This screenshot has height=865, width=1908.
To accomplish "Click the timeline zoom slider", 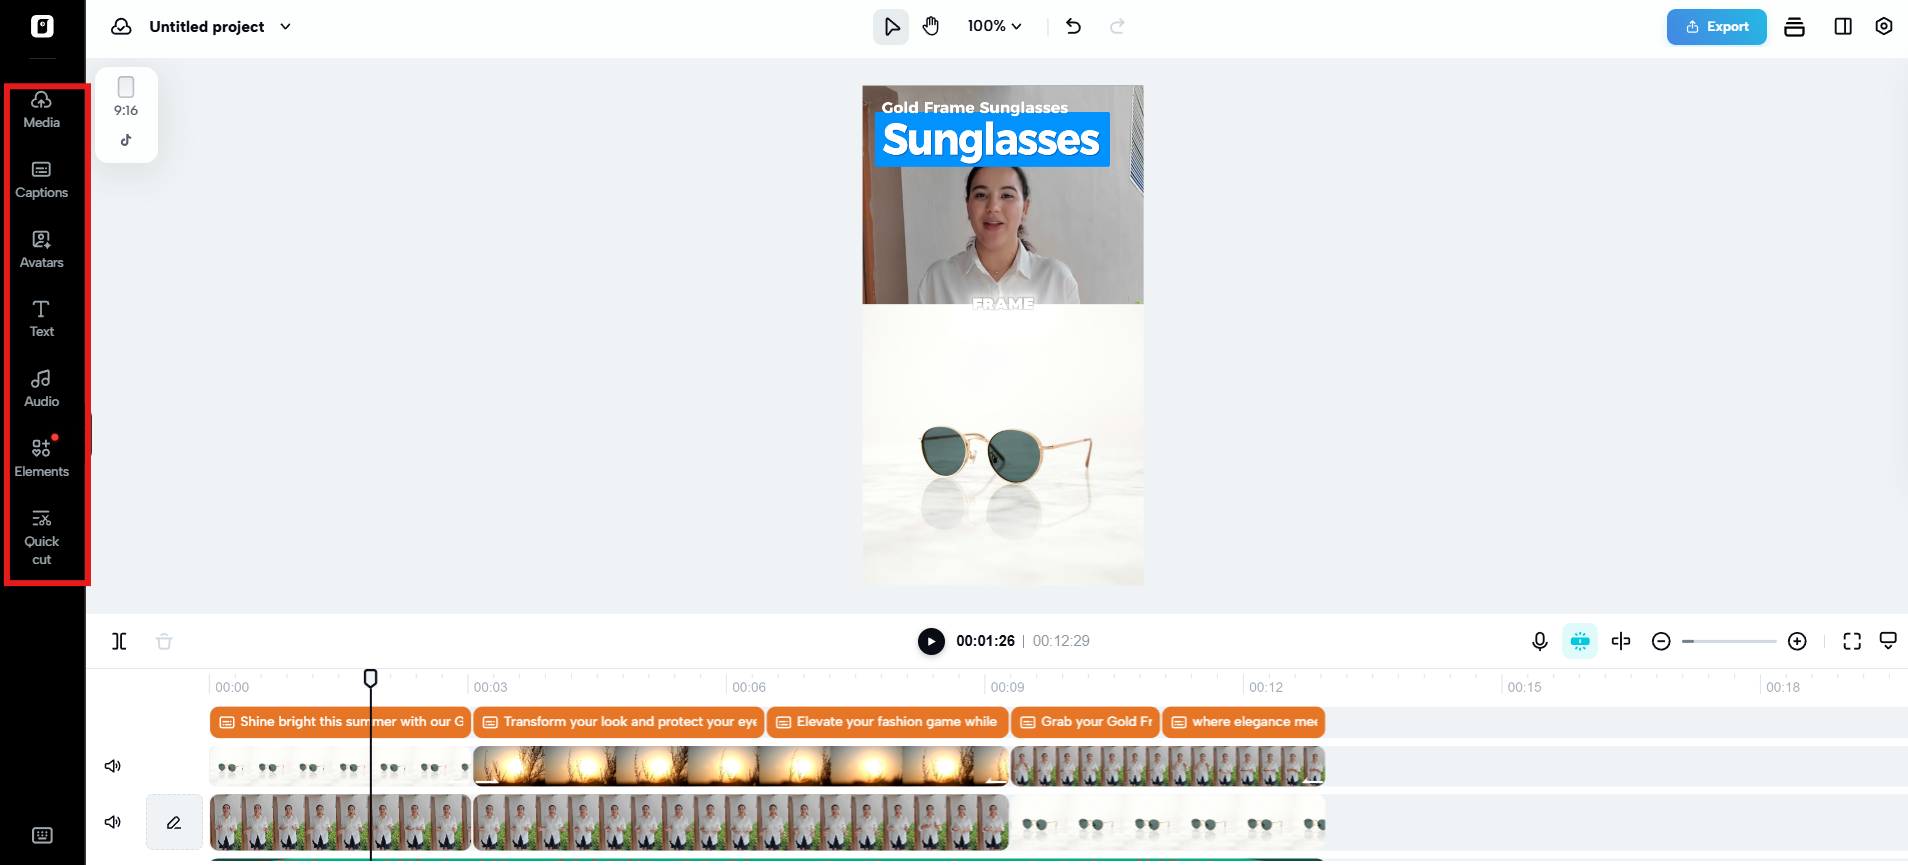I will click(1729, 641).
